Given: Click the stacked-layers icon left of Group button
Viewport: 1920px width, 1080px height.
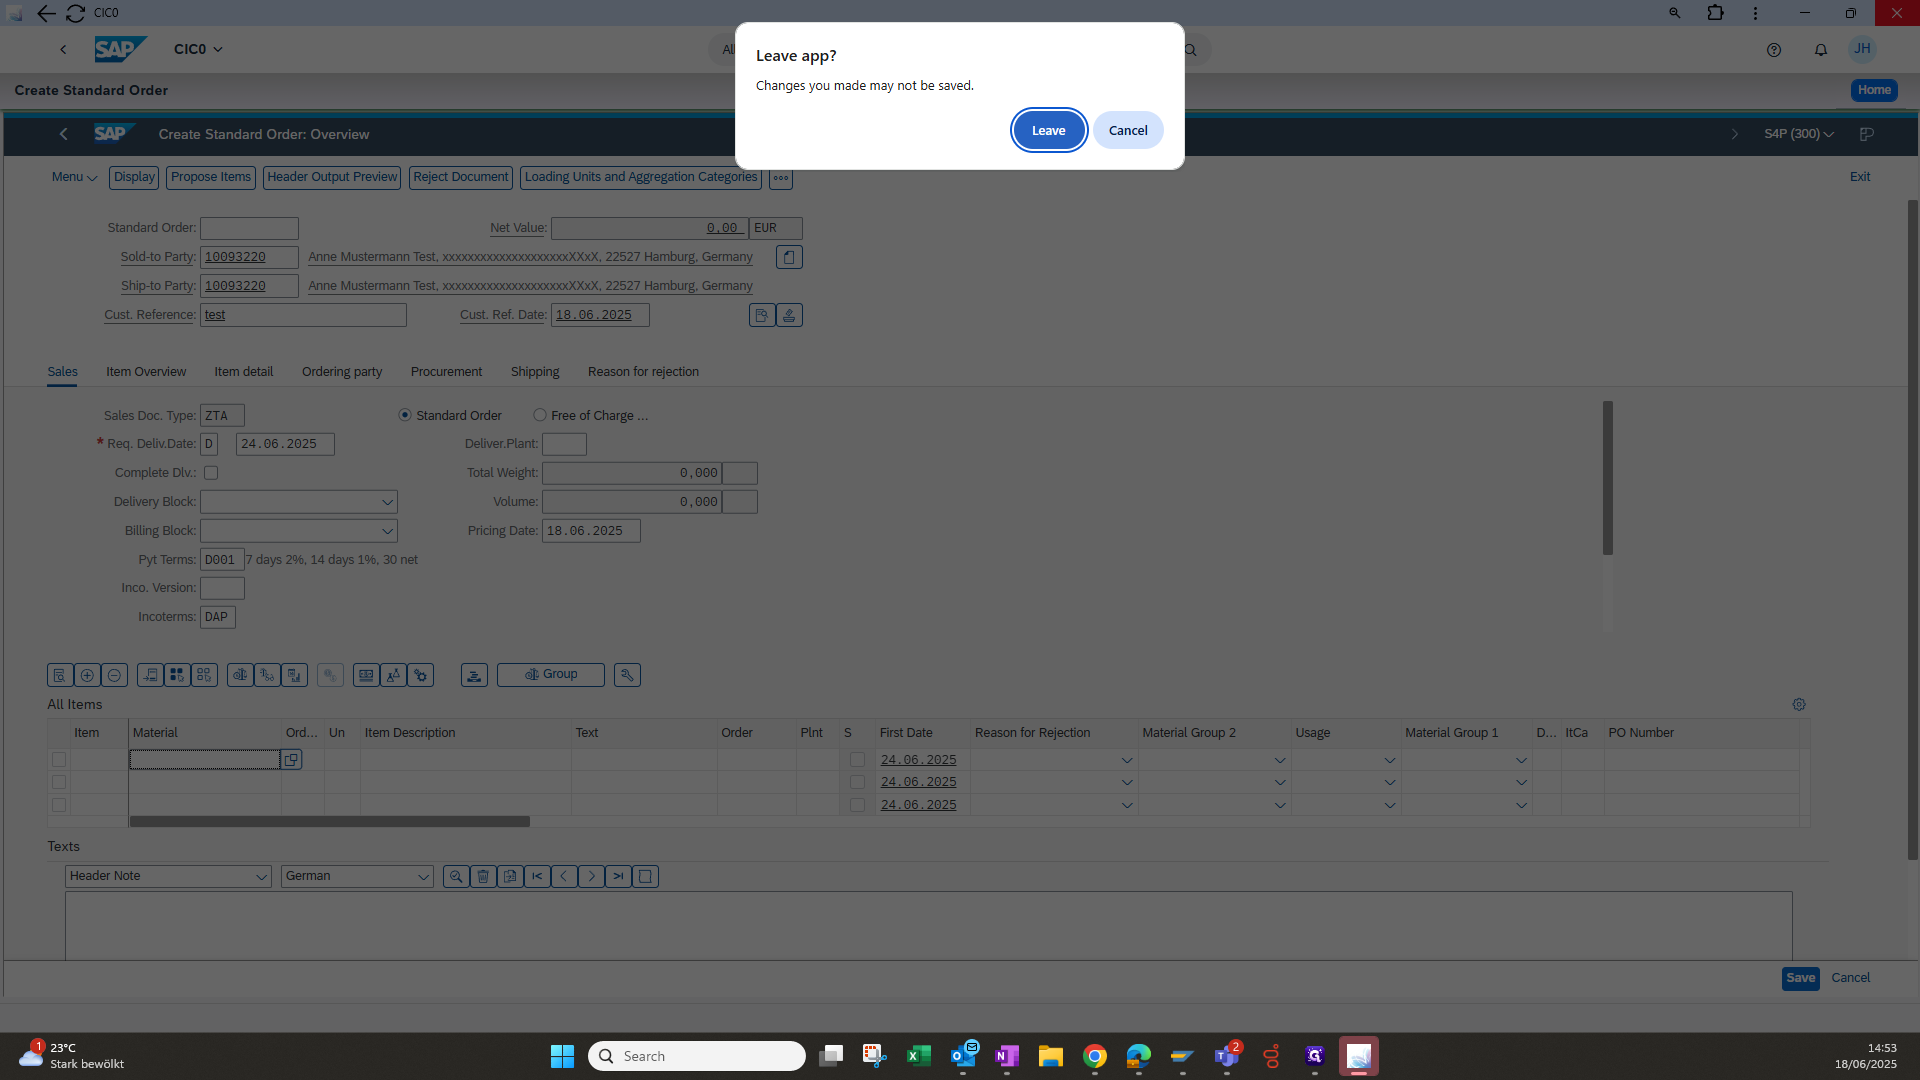Looking at the screenshot, I should pos(474,676).
